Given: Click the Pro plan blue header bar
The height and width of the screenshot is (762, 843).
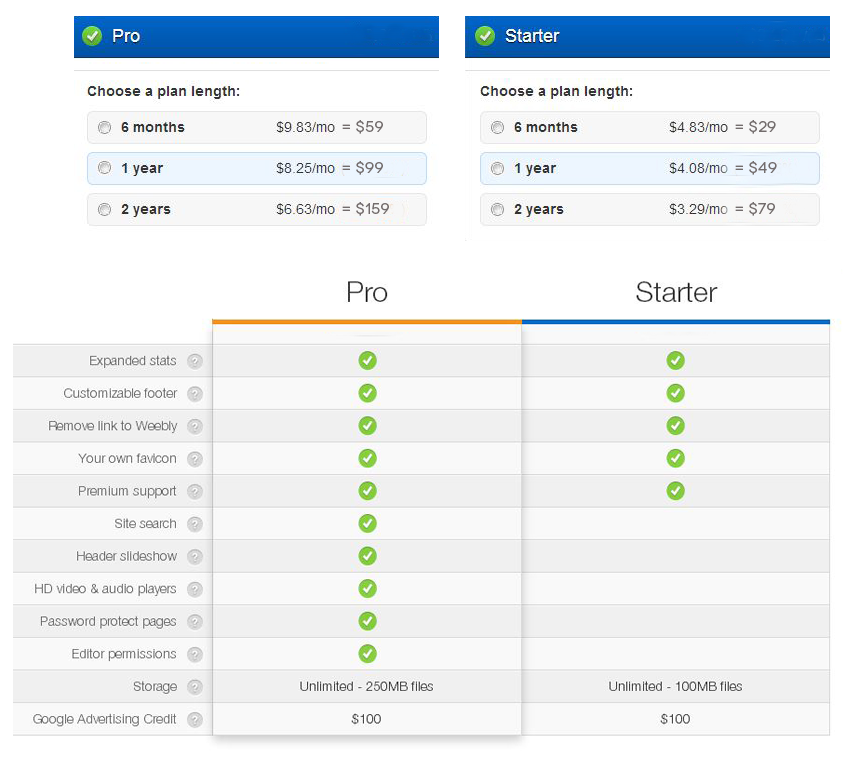Looking at the screenshot, I should (x=256, y=37).
